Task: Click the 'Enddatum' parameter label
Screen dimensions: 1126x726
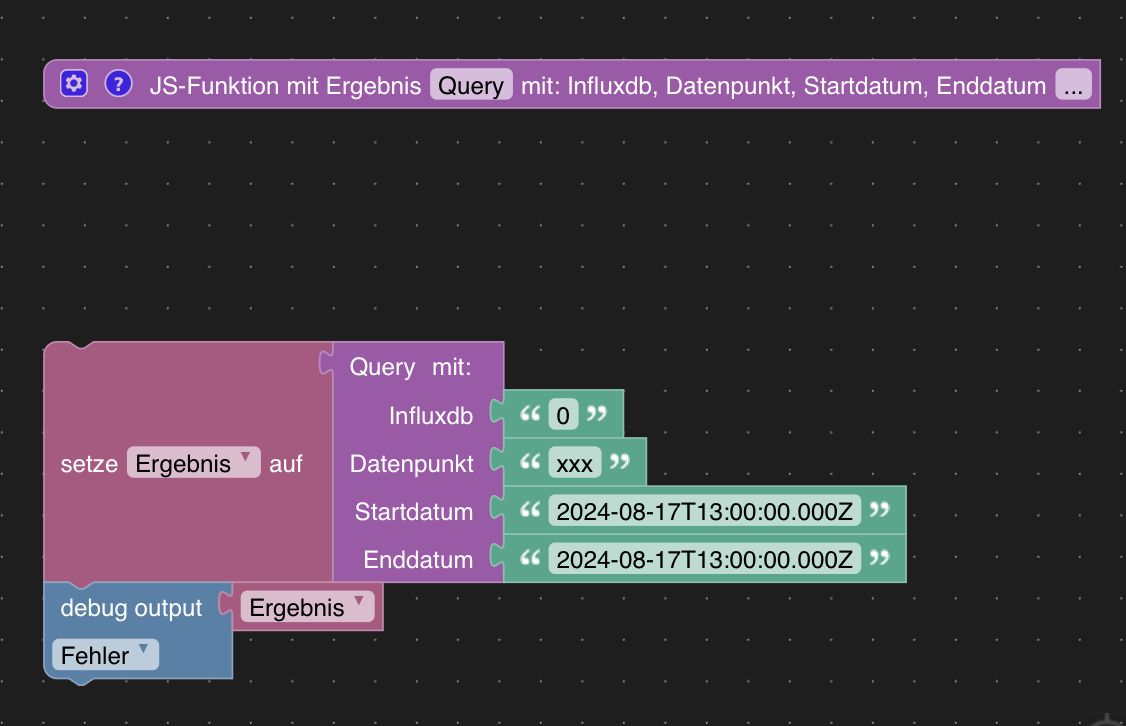Action: pos(418,560)
